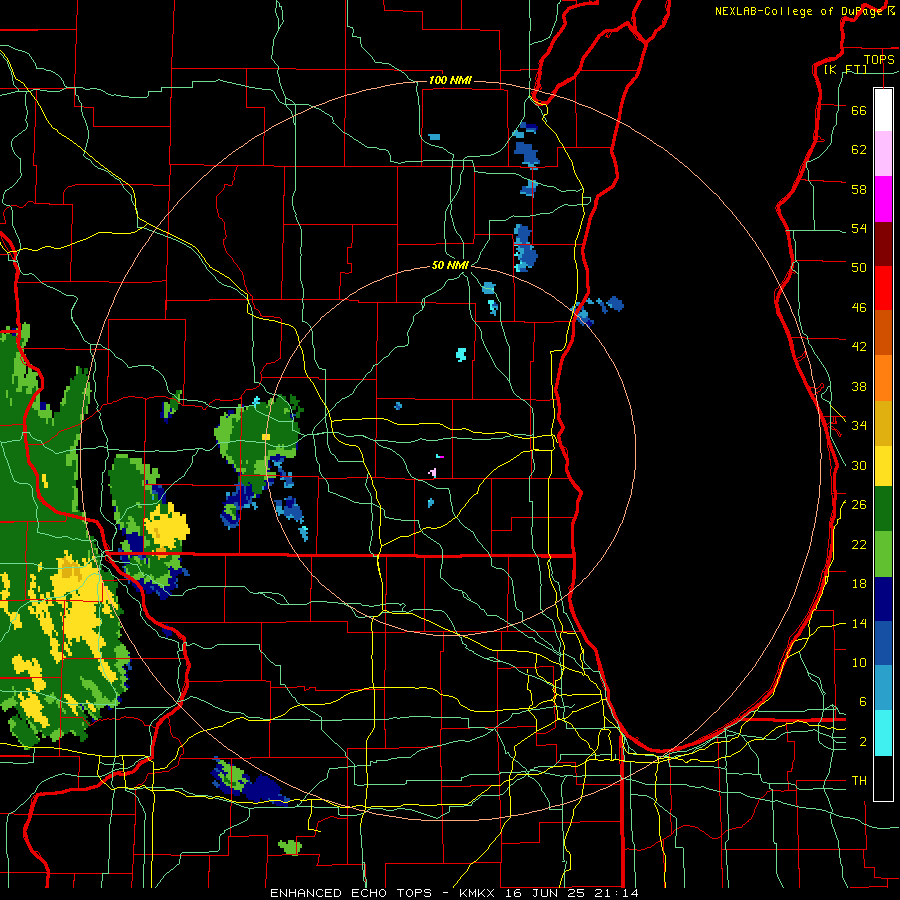The image size is (900, 900).
Task: Click the legend value 6
Action: [x=862, y=701]
